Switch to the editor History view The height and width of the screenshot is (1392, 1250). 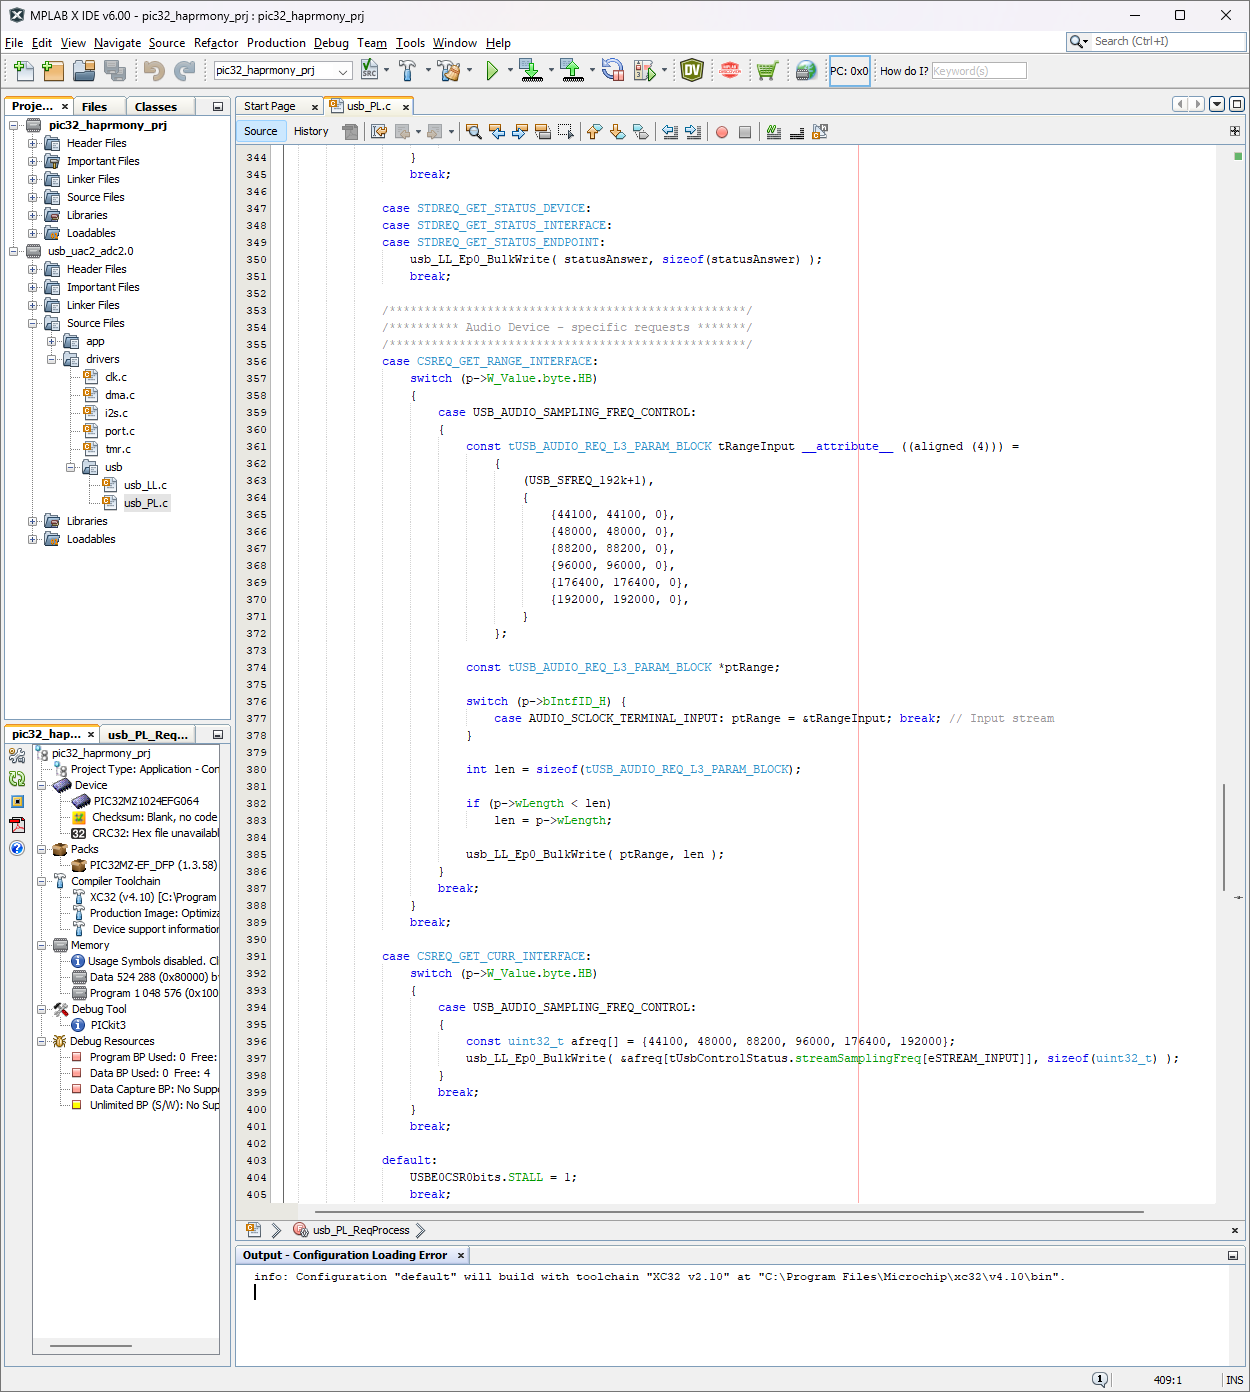point(311,132)
